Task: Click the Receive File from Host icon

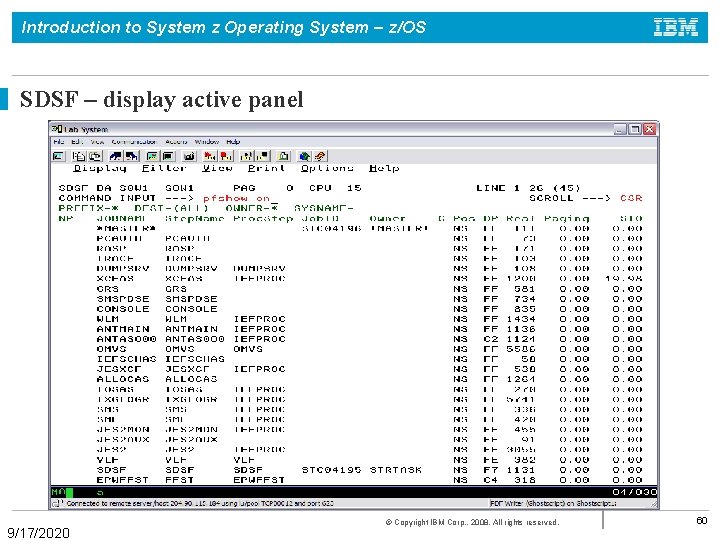Action: [132, 156]
